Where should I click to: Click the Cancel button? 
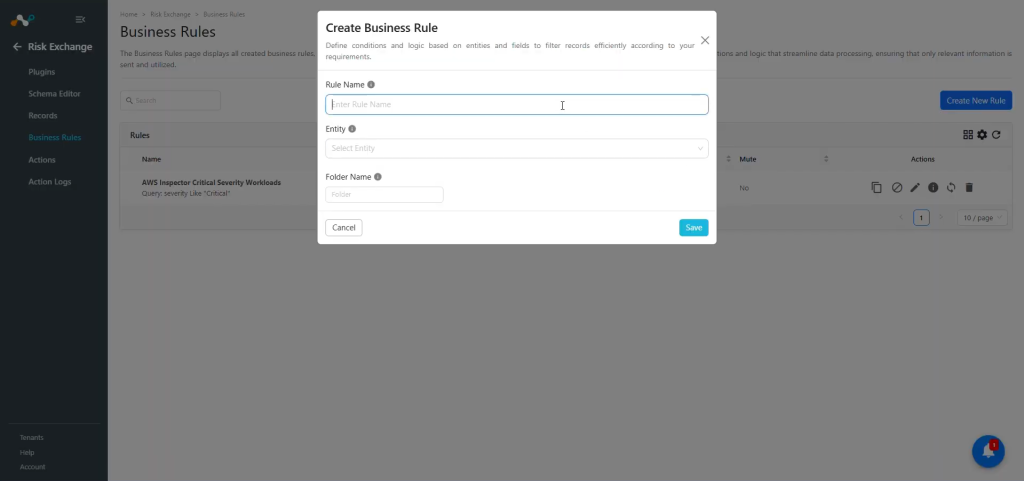point(344,228)
